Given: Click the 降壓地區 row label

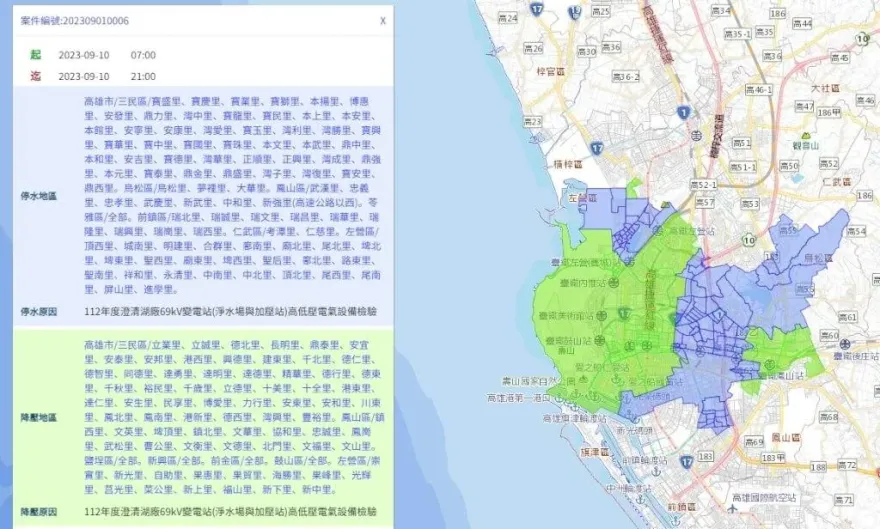Looking at the screenshot, I should [39, 417].
